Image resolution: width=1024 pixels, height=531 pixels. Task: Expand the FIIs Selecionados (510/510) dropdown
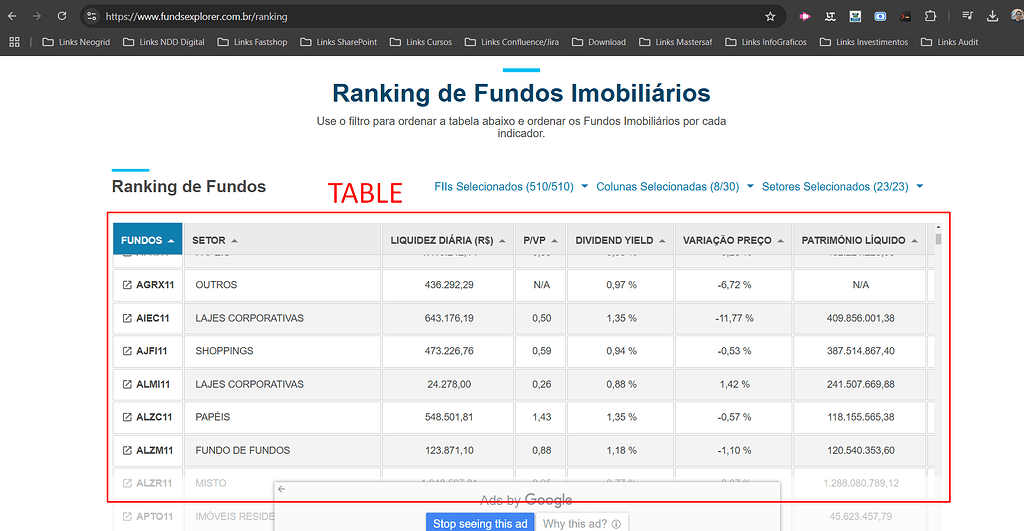coord(511,187)
